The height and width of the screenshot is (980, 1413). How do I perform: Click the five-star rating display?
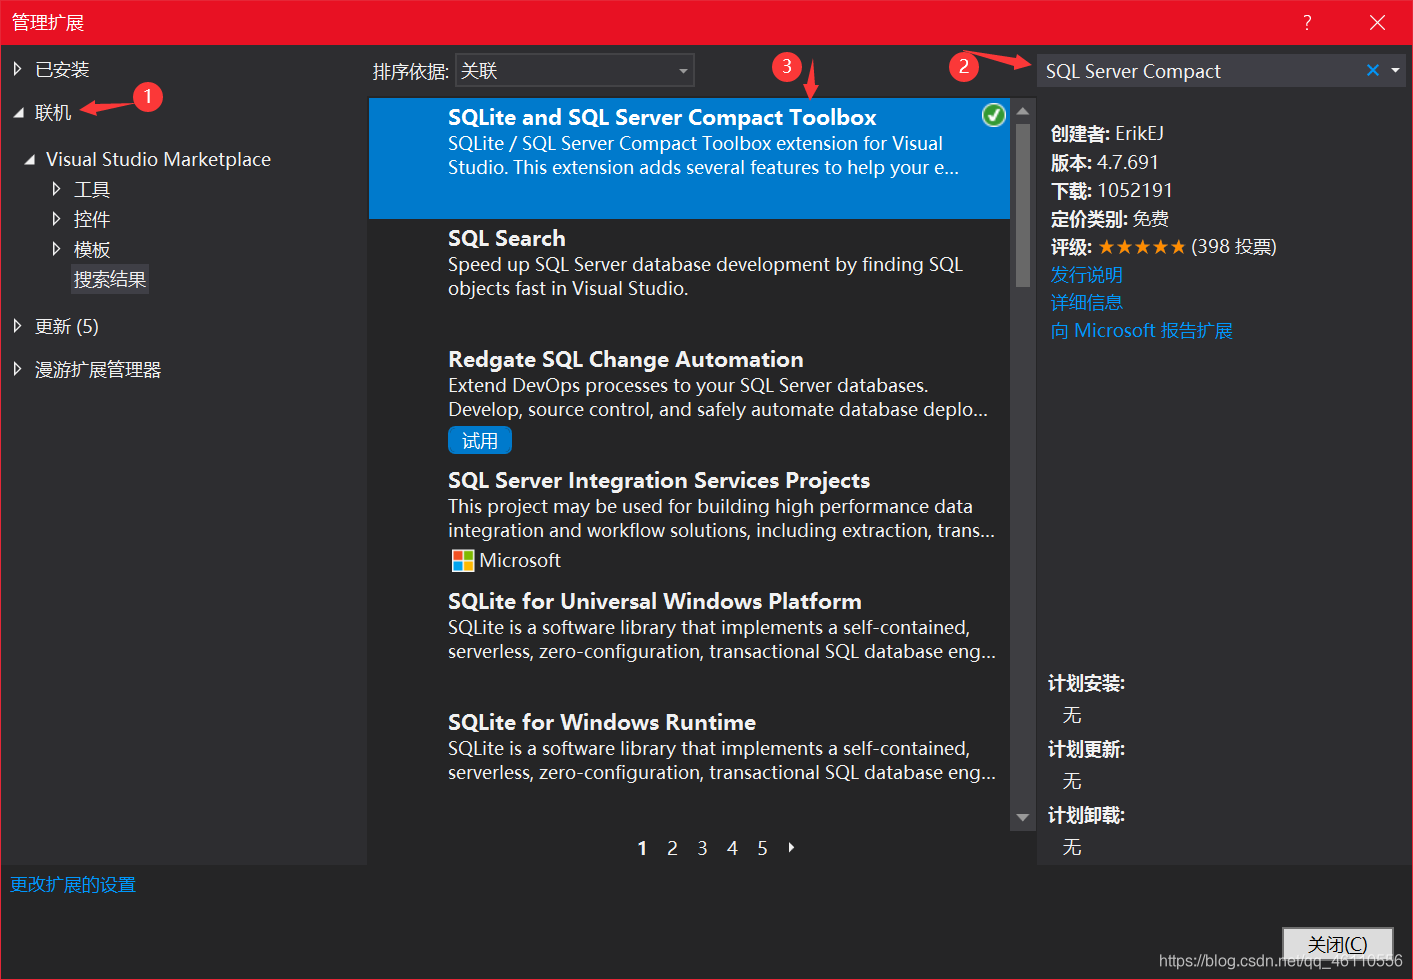[x=1142, y=246]
